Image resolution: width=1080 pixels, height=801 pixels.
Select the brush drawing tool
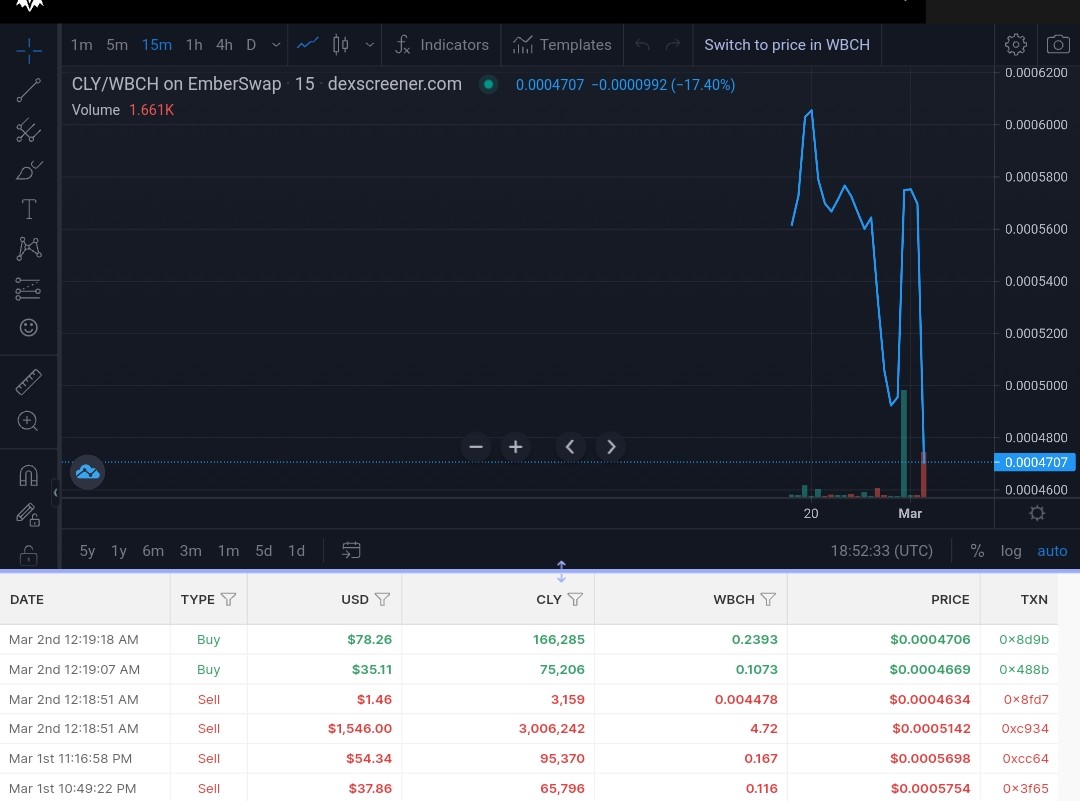tap(28, 169)
